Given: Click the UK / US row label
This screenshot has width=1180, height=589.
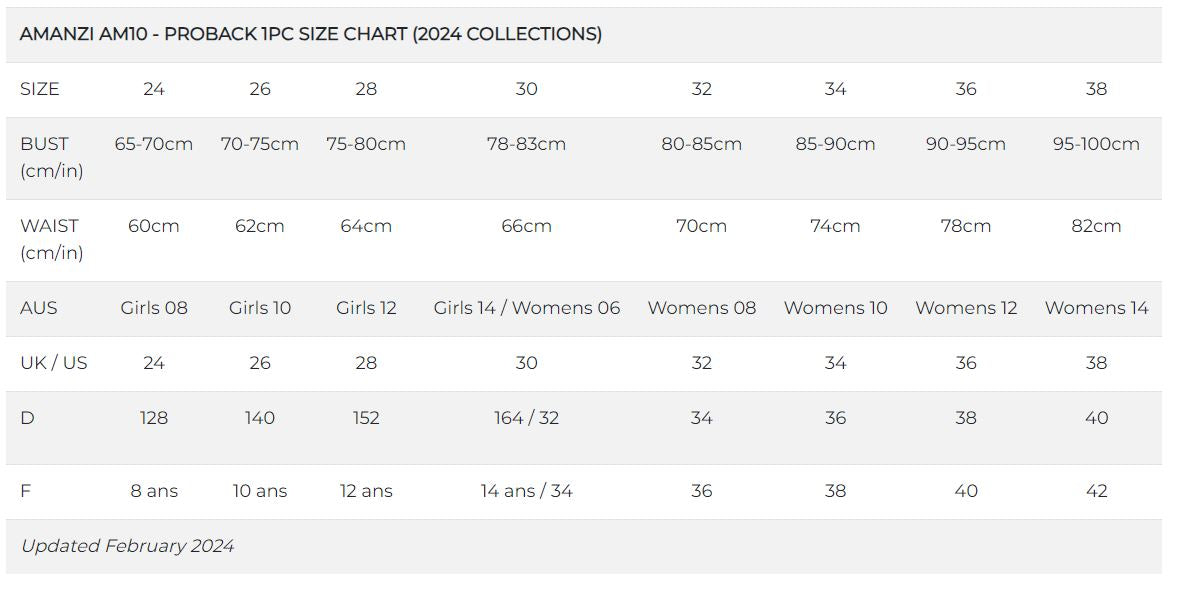Looking at the screenshot, I should (x=53, y=363).
